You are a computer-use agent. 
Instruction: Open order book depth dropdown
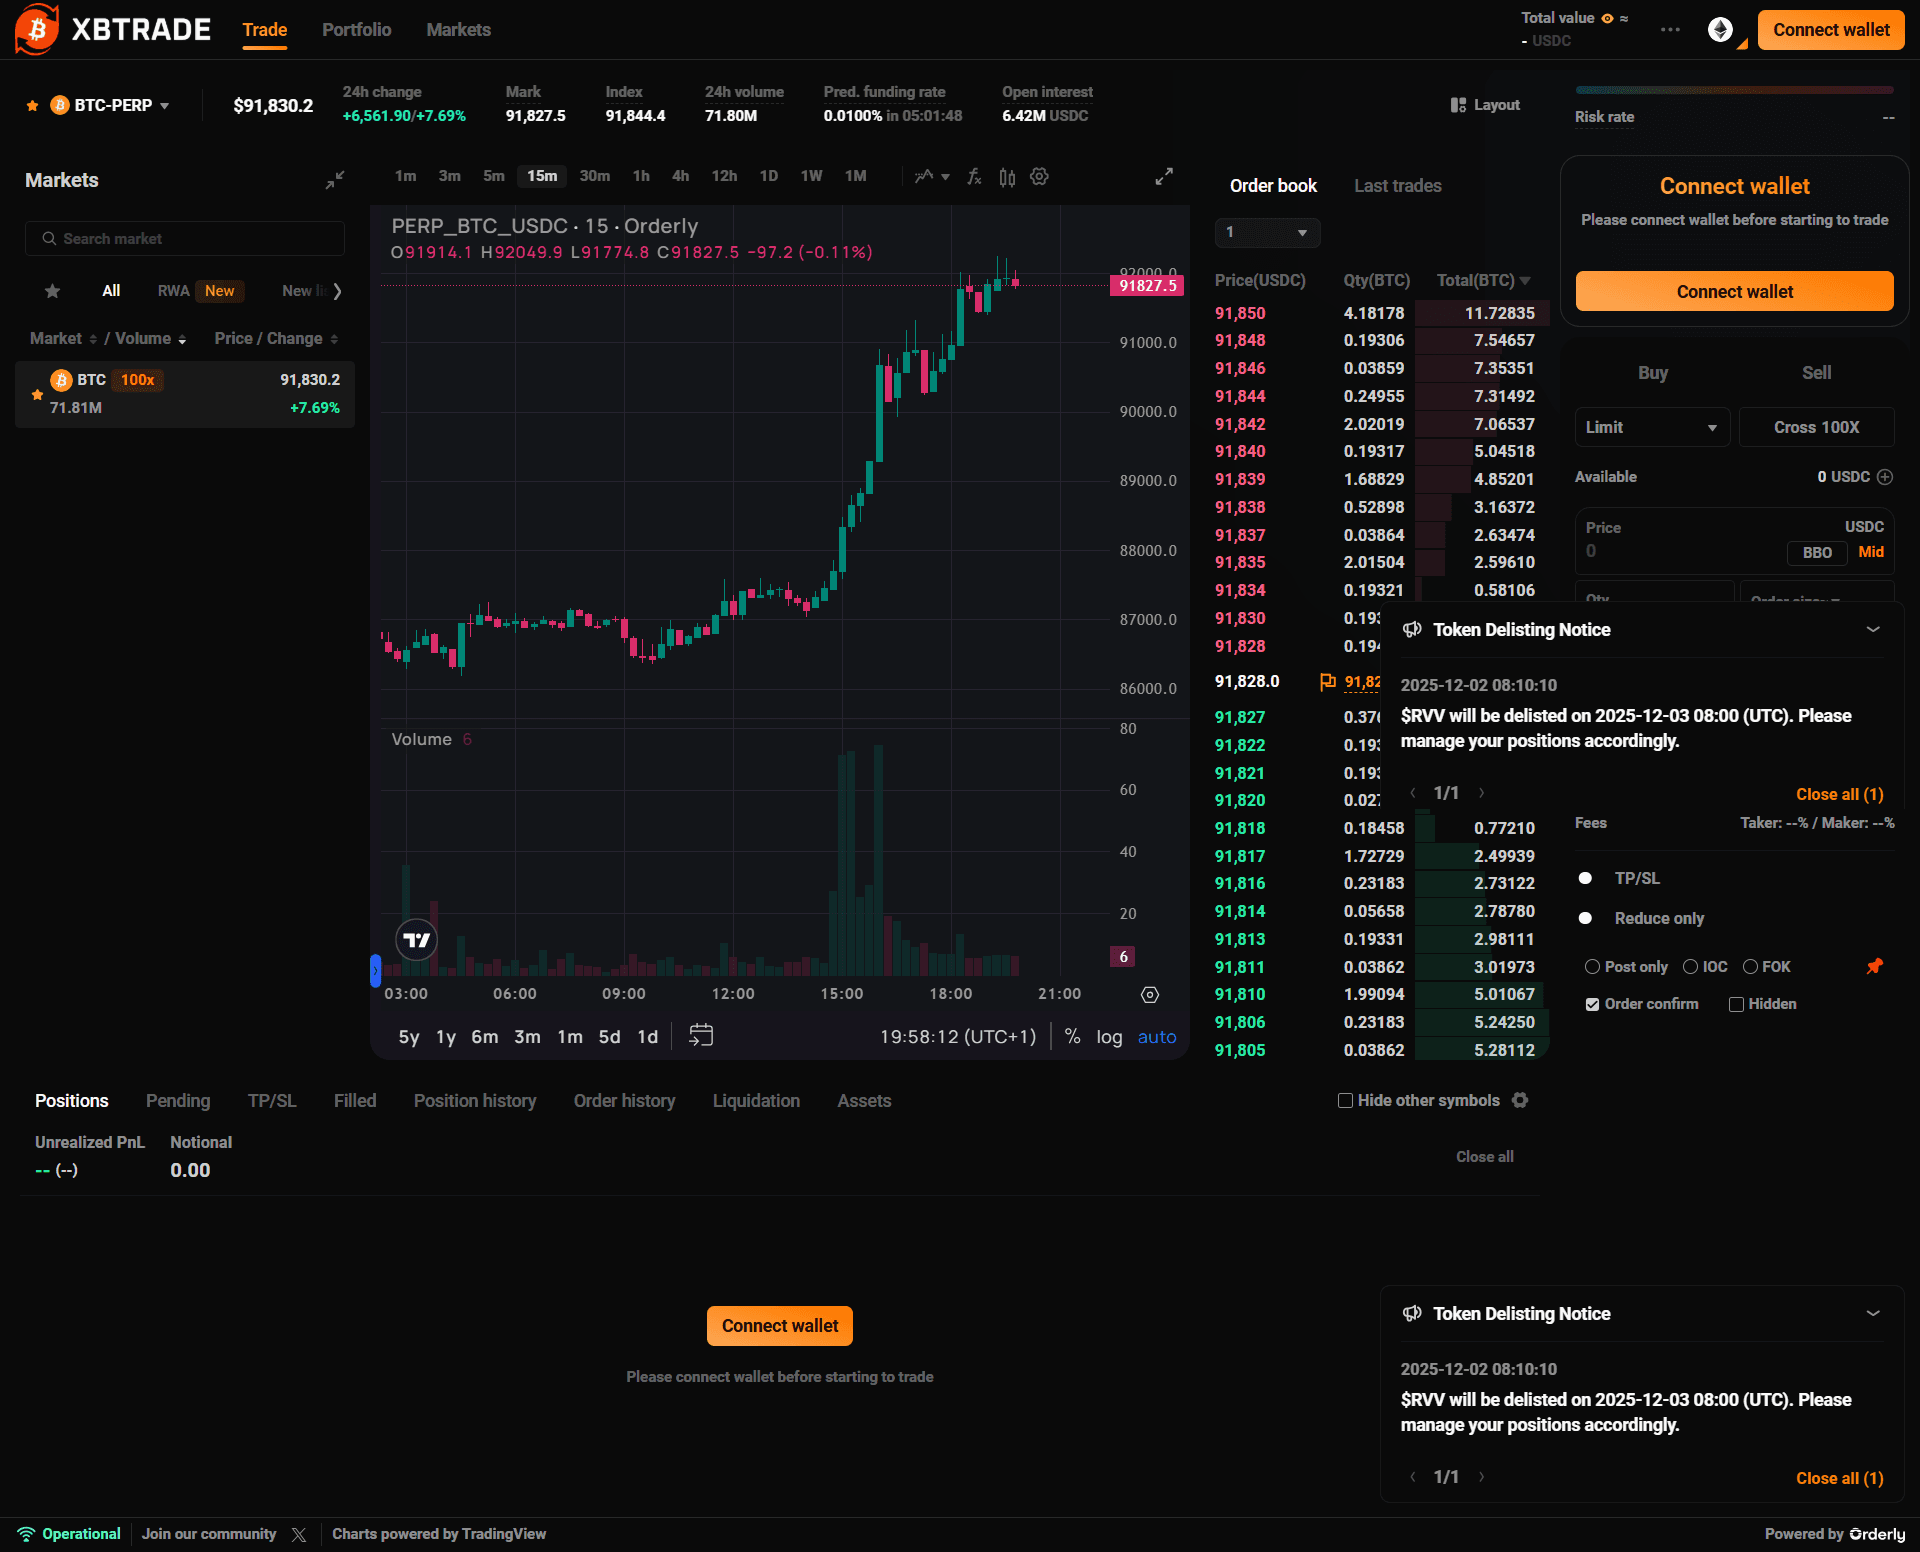click(x=1267, y=232)
